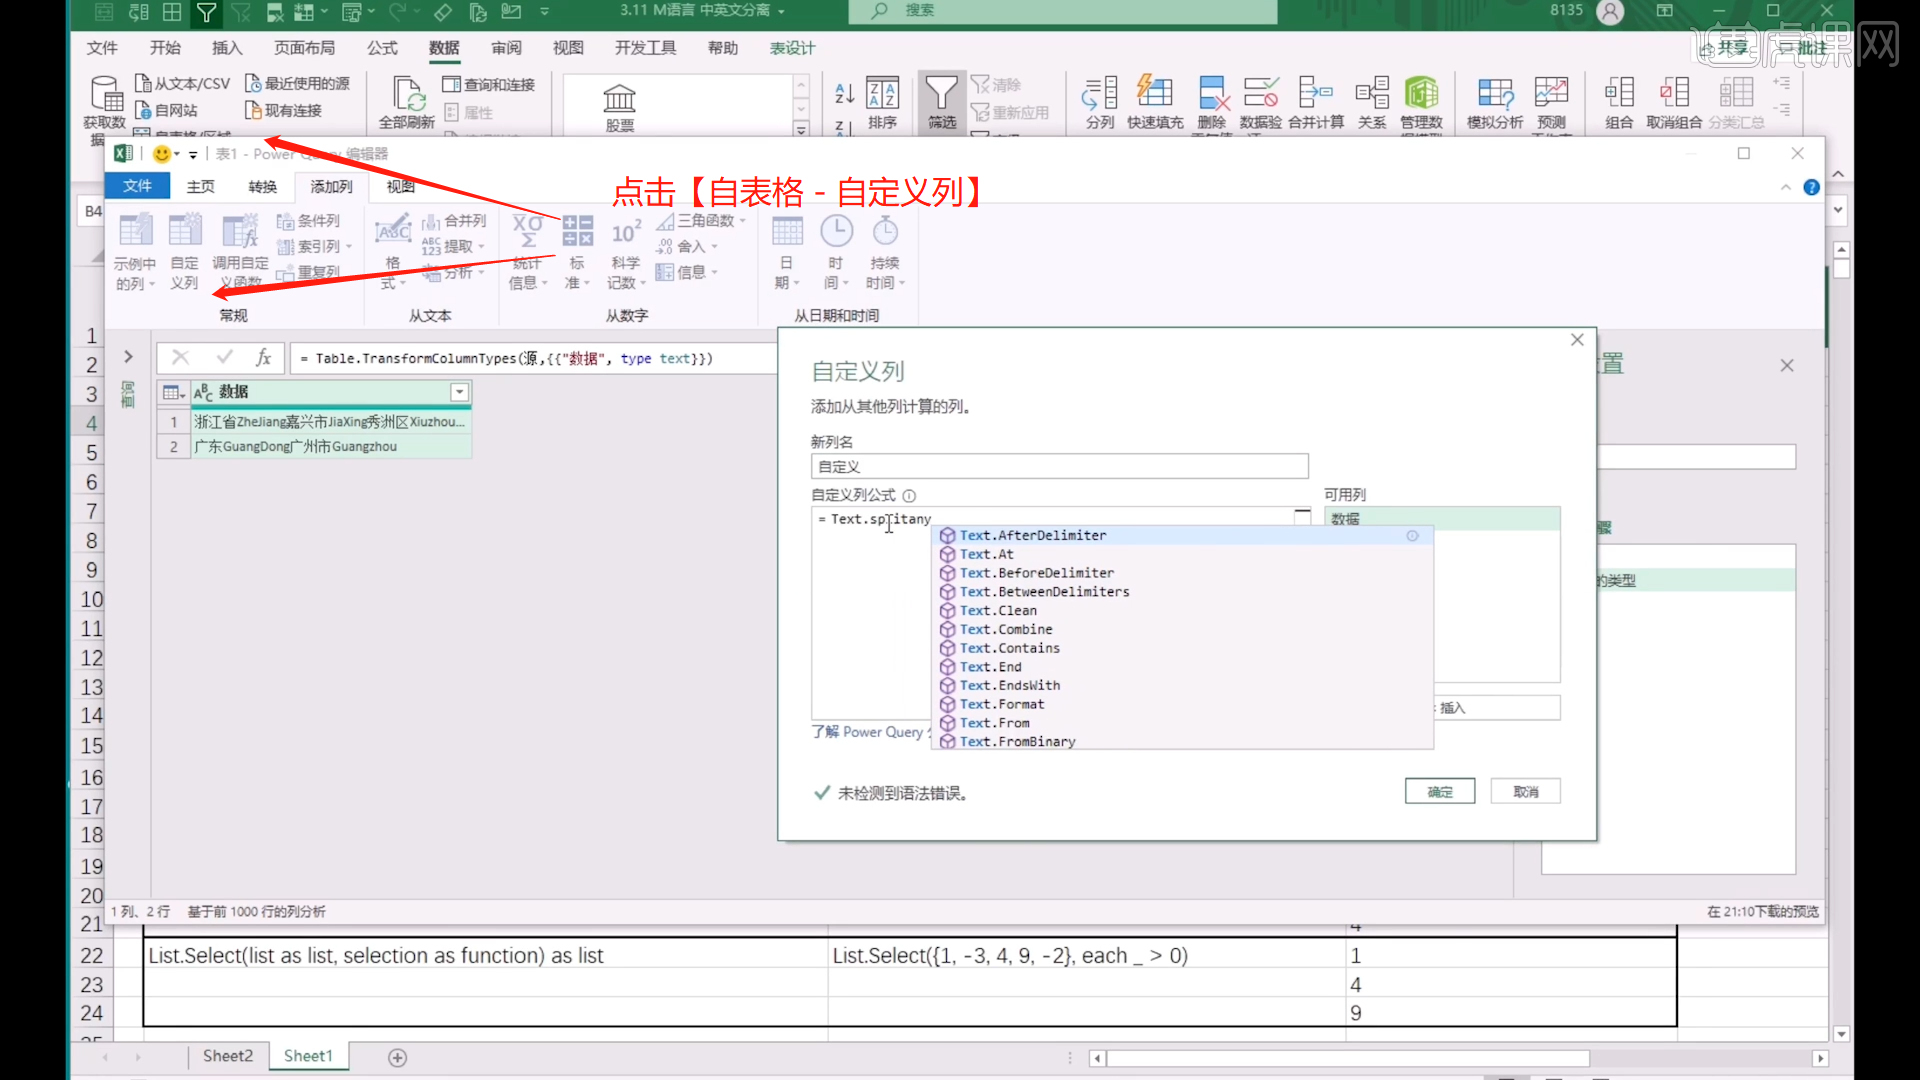Click the 示例中的列 icon
Screen dimensions: 1920x1080
[x=135, y=232]
